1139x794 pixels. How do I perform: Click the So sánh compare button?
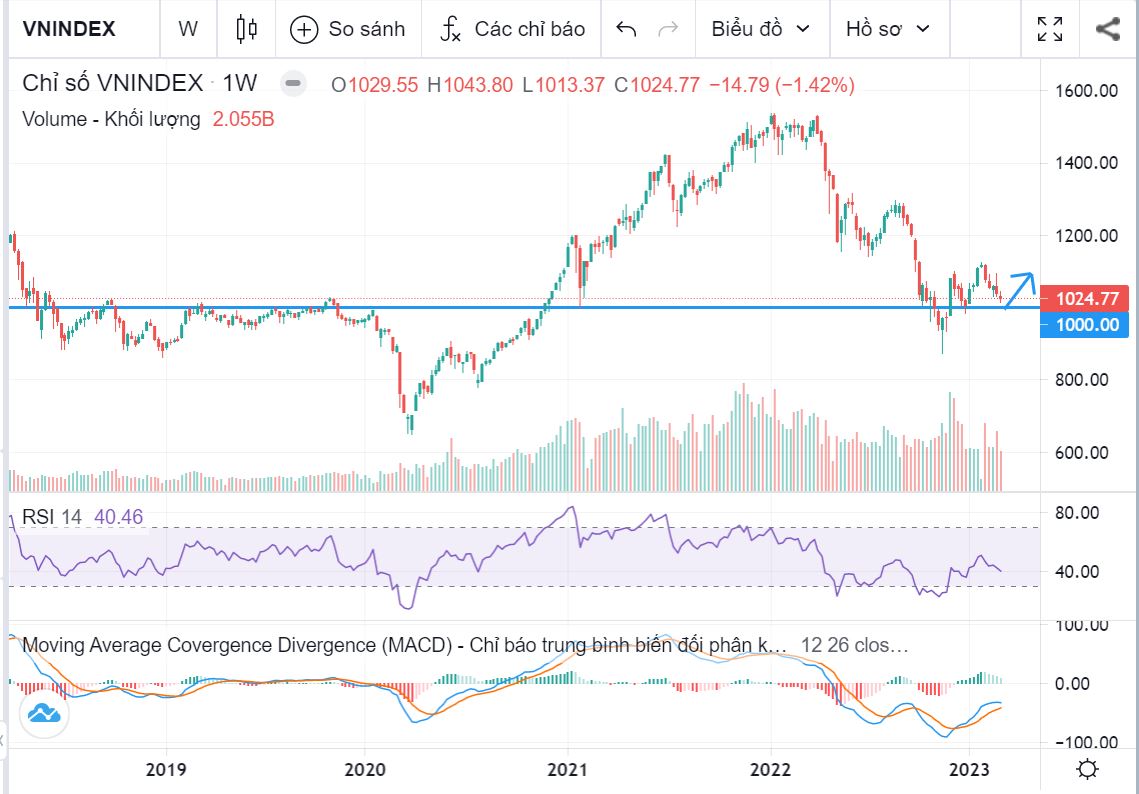tap(346, 29)
